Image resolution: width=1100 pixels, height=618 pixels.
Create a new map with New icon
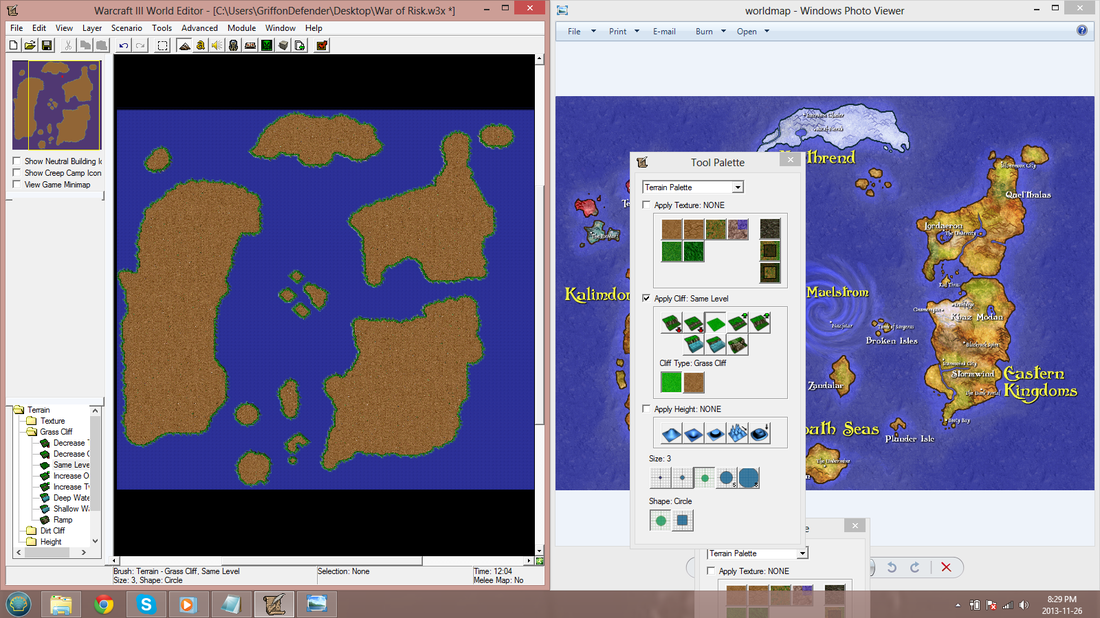13,46
